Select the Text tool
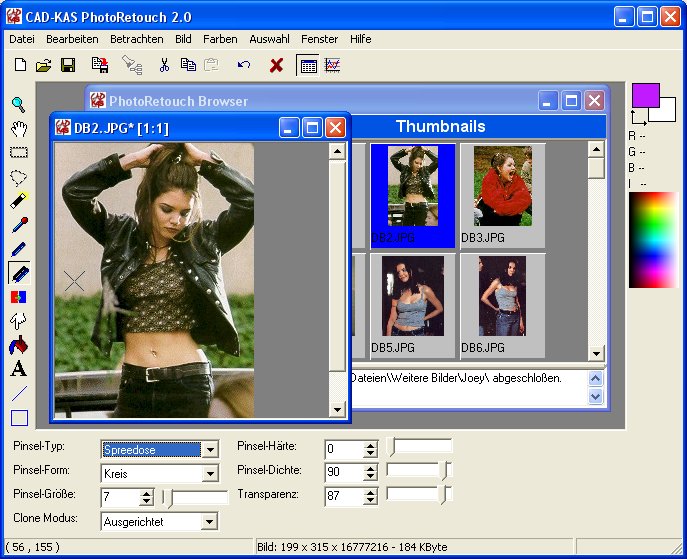687x559 pixels. point(18,369)
